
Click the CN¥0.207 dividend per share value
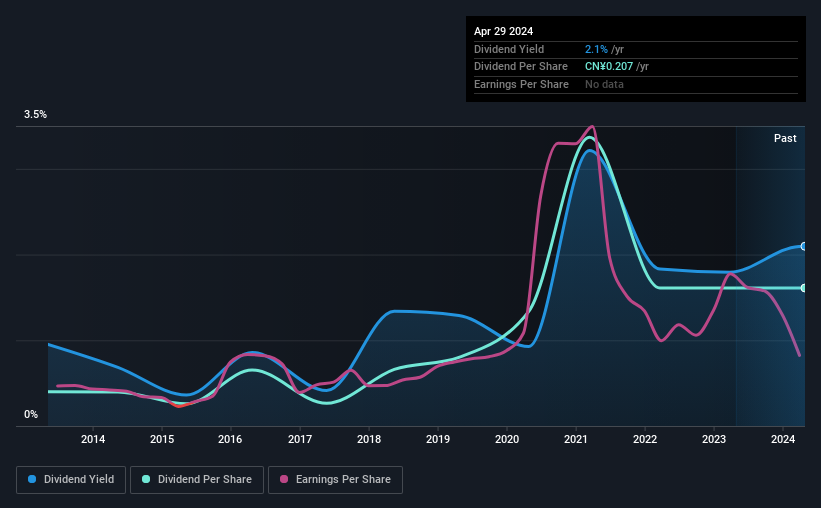pos(609,67)
